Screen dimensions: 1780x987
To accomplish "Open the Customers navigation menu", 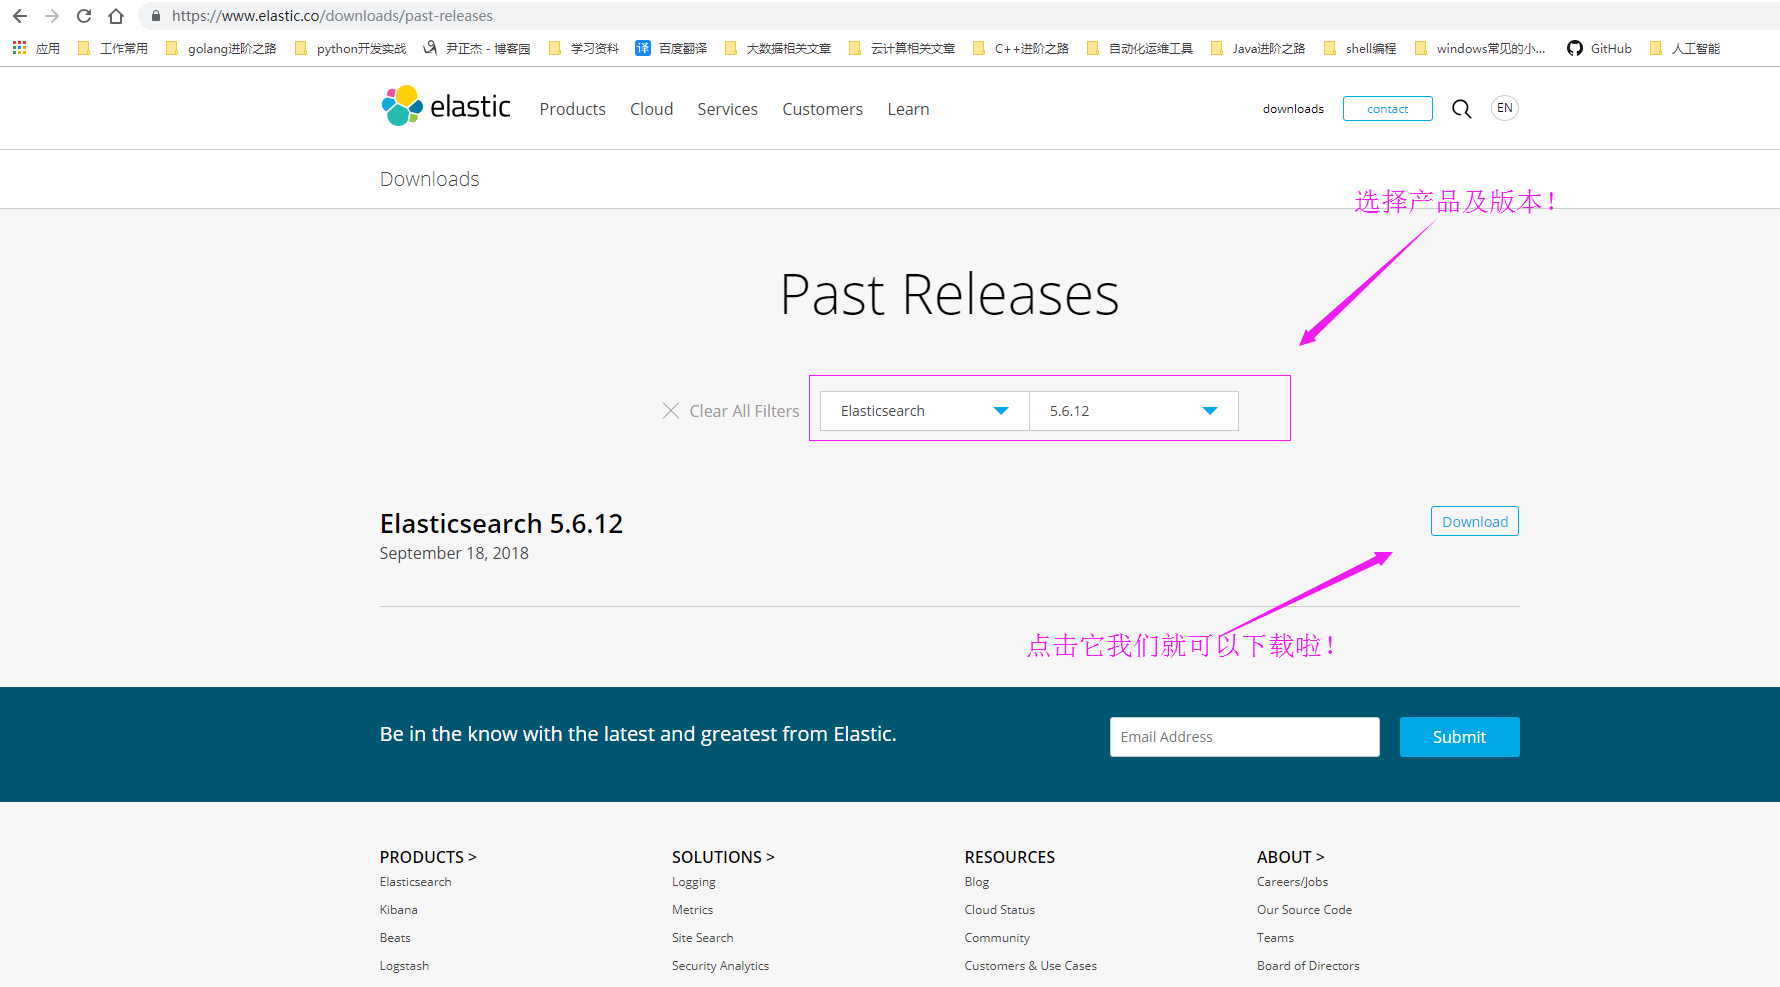I will click(x=823, y=109).
